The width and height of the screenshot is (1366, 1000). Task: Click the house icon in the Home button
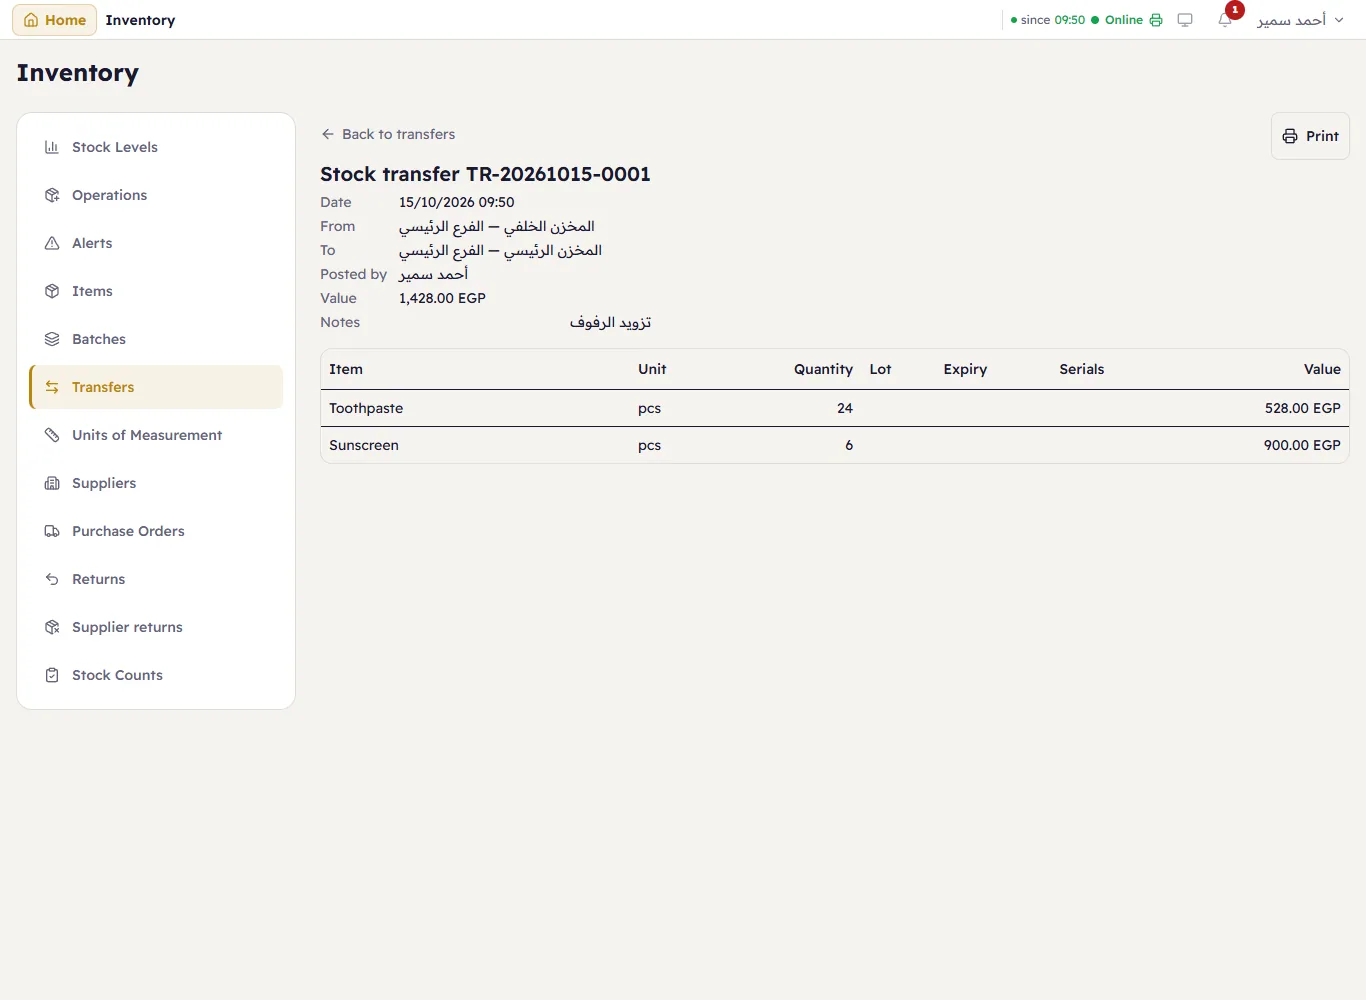tap(31, 20)
